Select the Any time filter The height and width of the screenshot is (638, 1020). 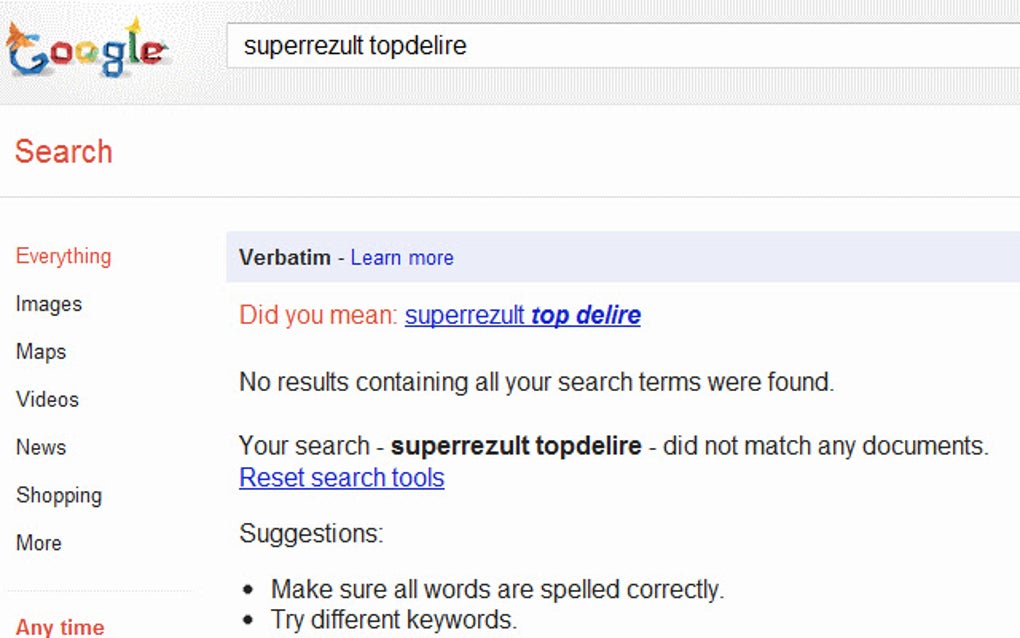point(60,627)
